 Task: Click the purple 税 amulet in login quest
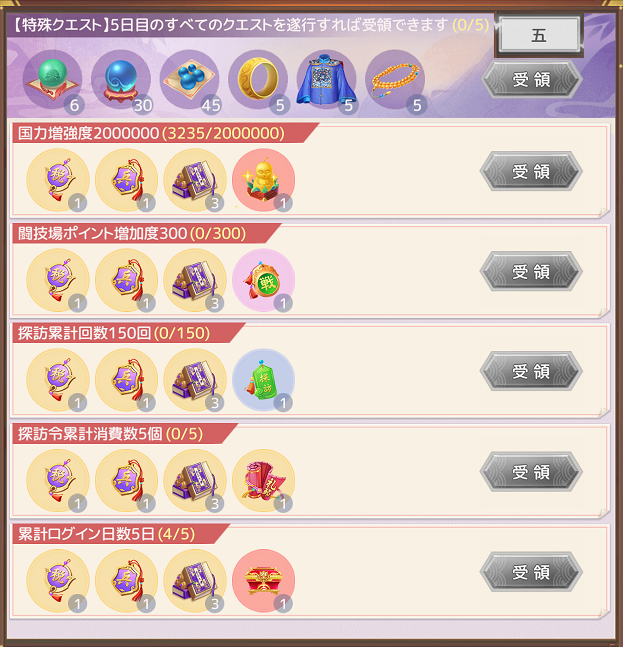coord(58,581)
